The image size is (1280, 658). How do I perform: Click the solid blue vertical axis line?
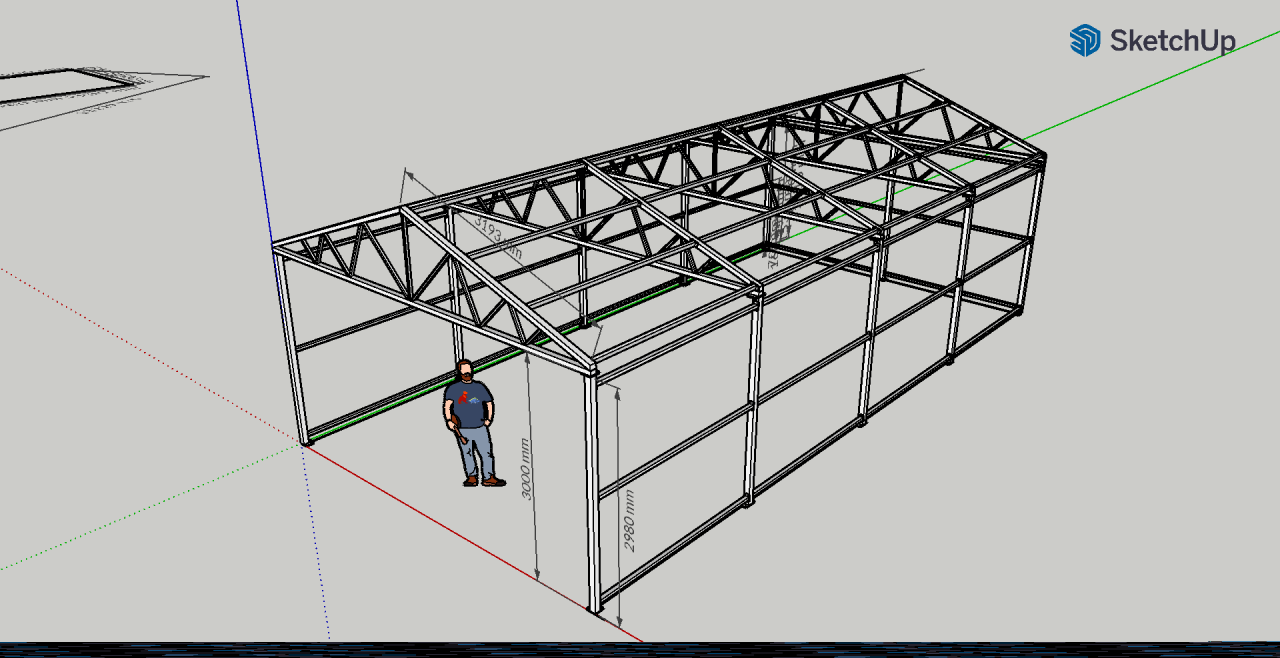pos(254,120)
